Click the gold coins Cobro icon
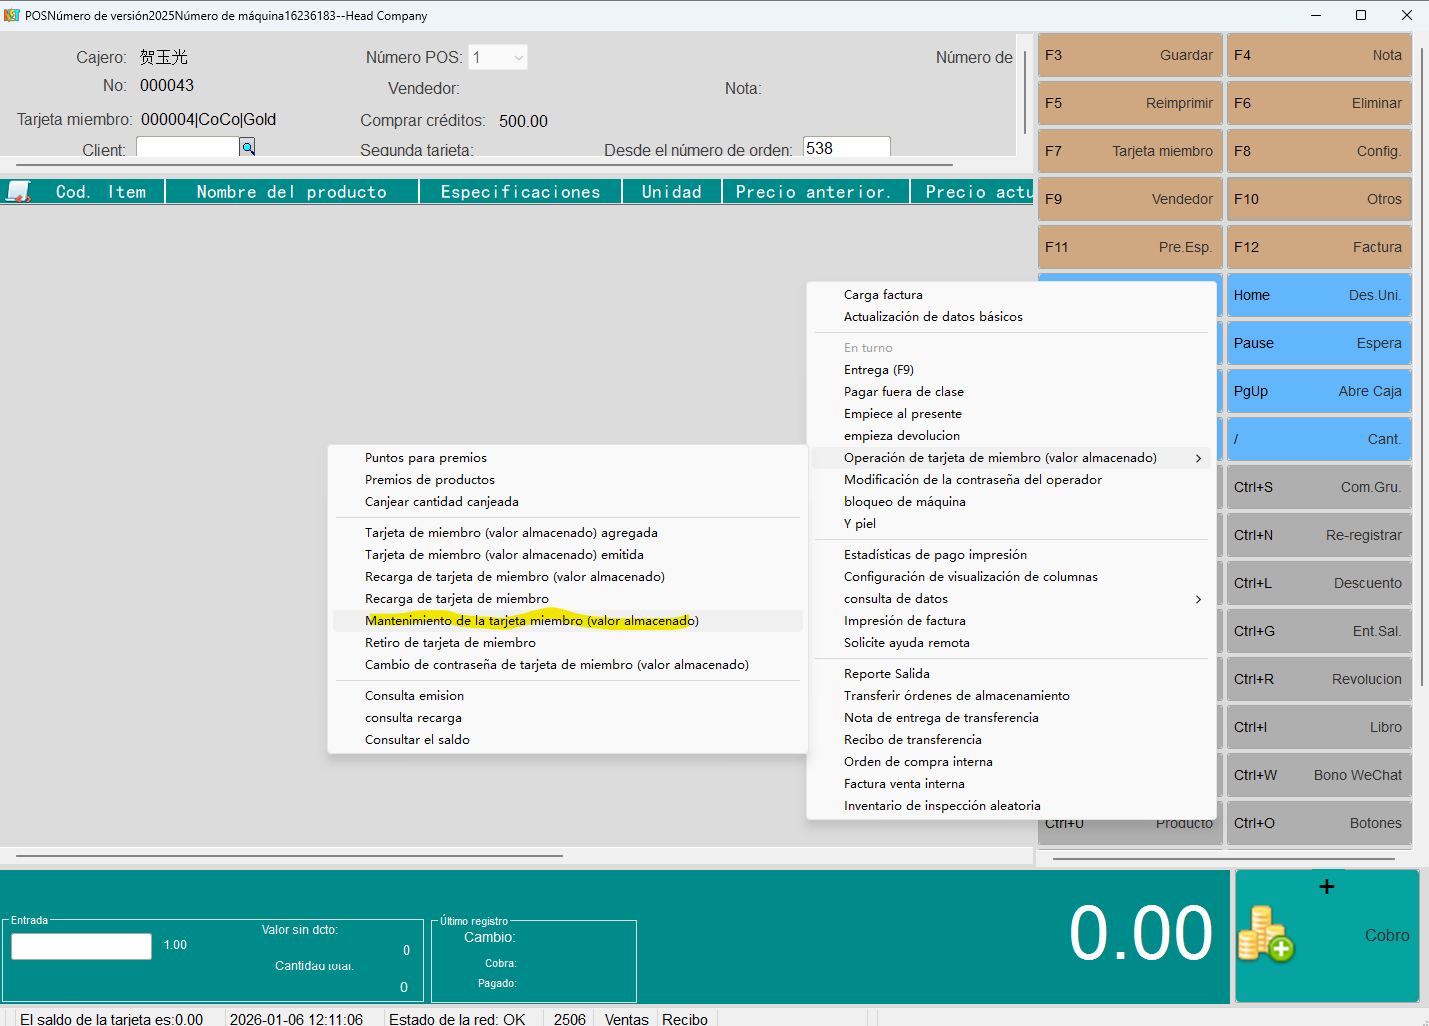Viewport: 1429px width, 1026px height. pyautogui.click(x=1265, y=934)
